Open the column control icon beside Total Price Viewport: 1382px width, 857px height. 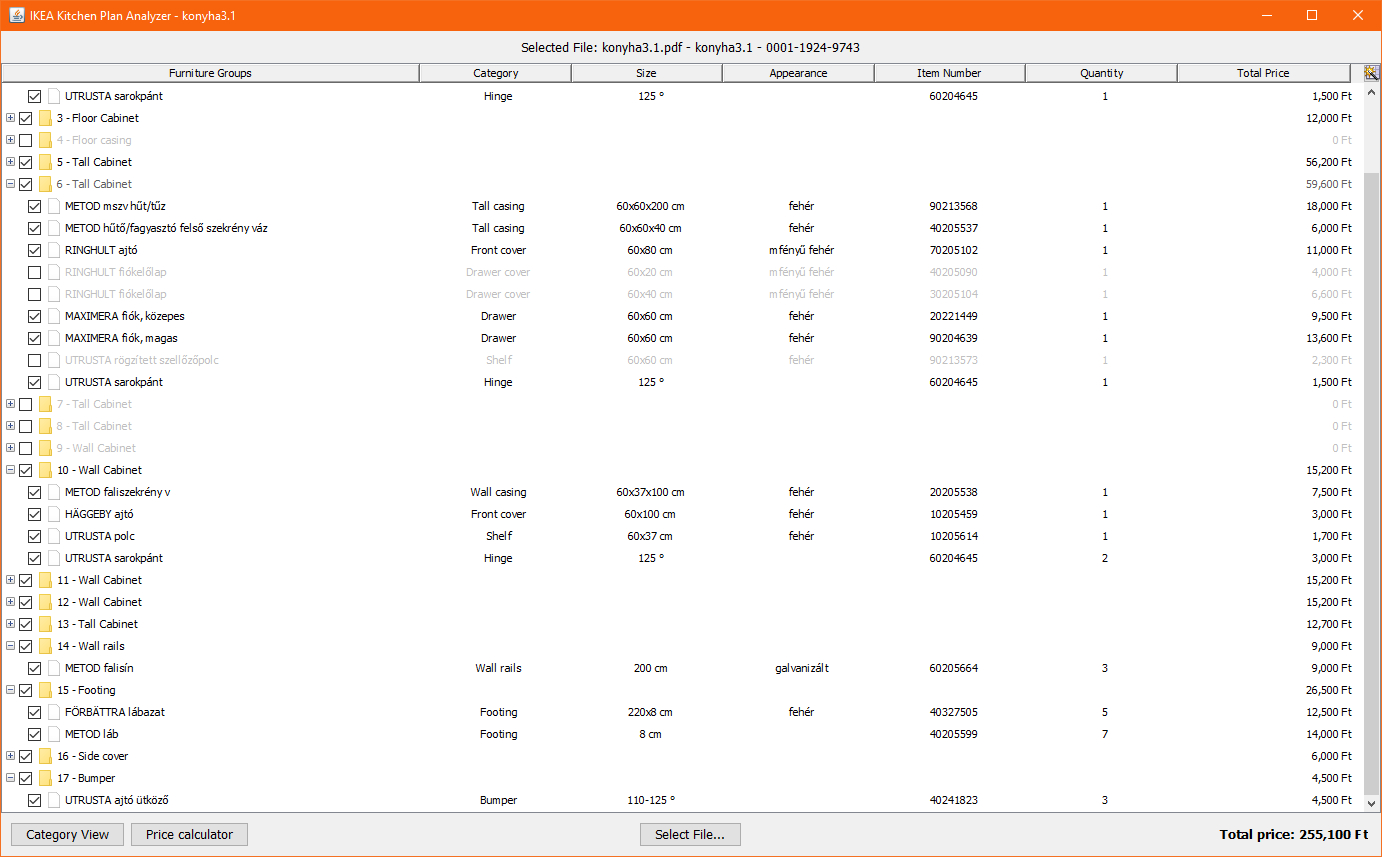click(1372, 73)
